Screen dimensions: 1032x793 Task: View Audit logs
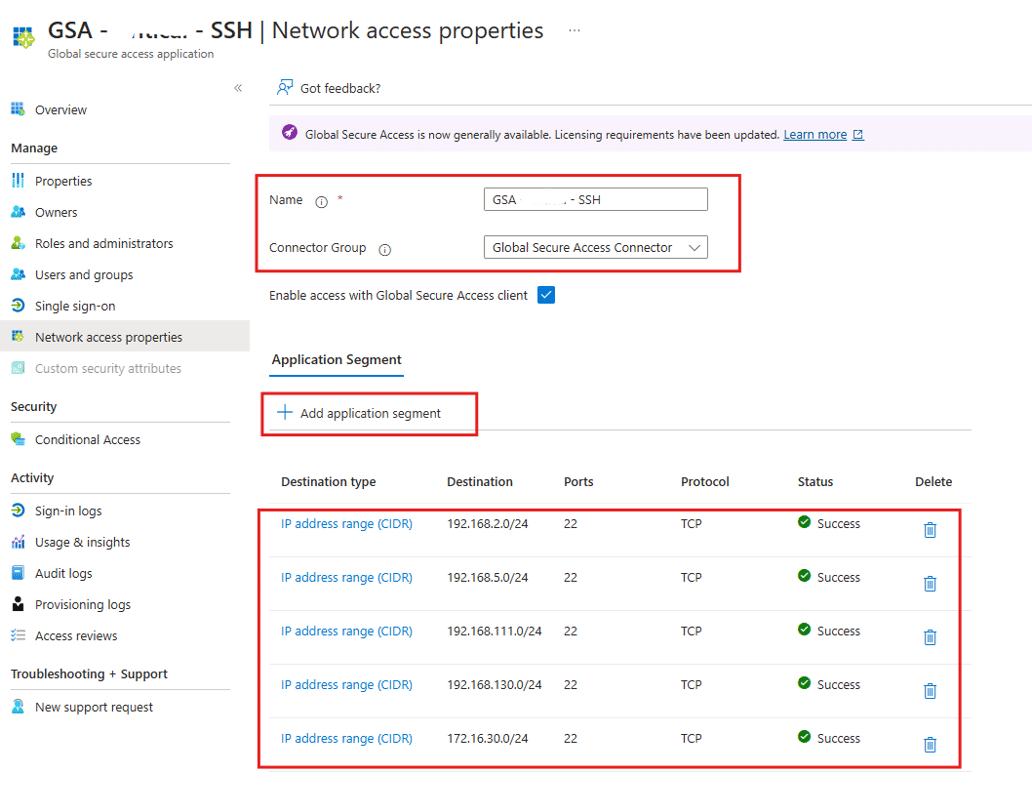[x=63, y=574]
